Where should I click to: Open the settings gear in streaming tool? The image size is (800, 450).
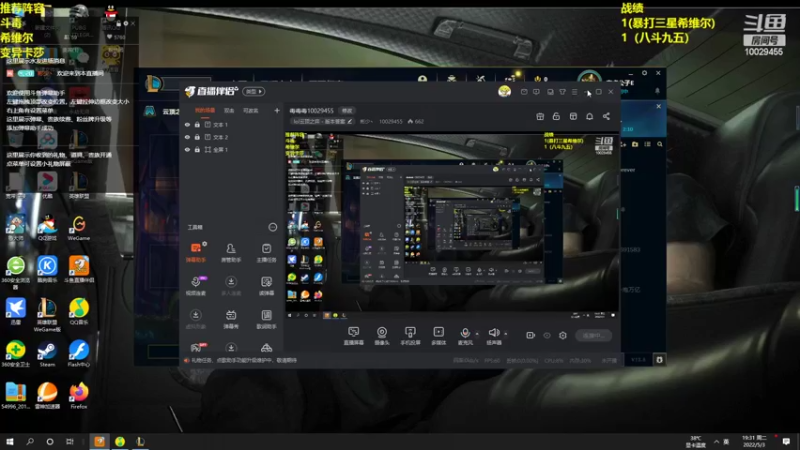[563, 335]
